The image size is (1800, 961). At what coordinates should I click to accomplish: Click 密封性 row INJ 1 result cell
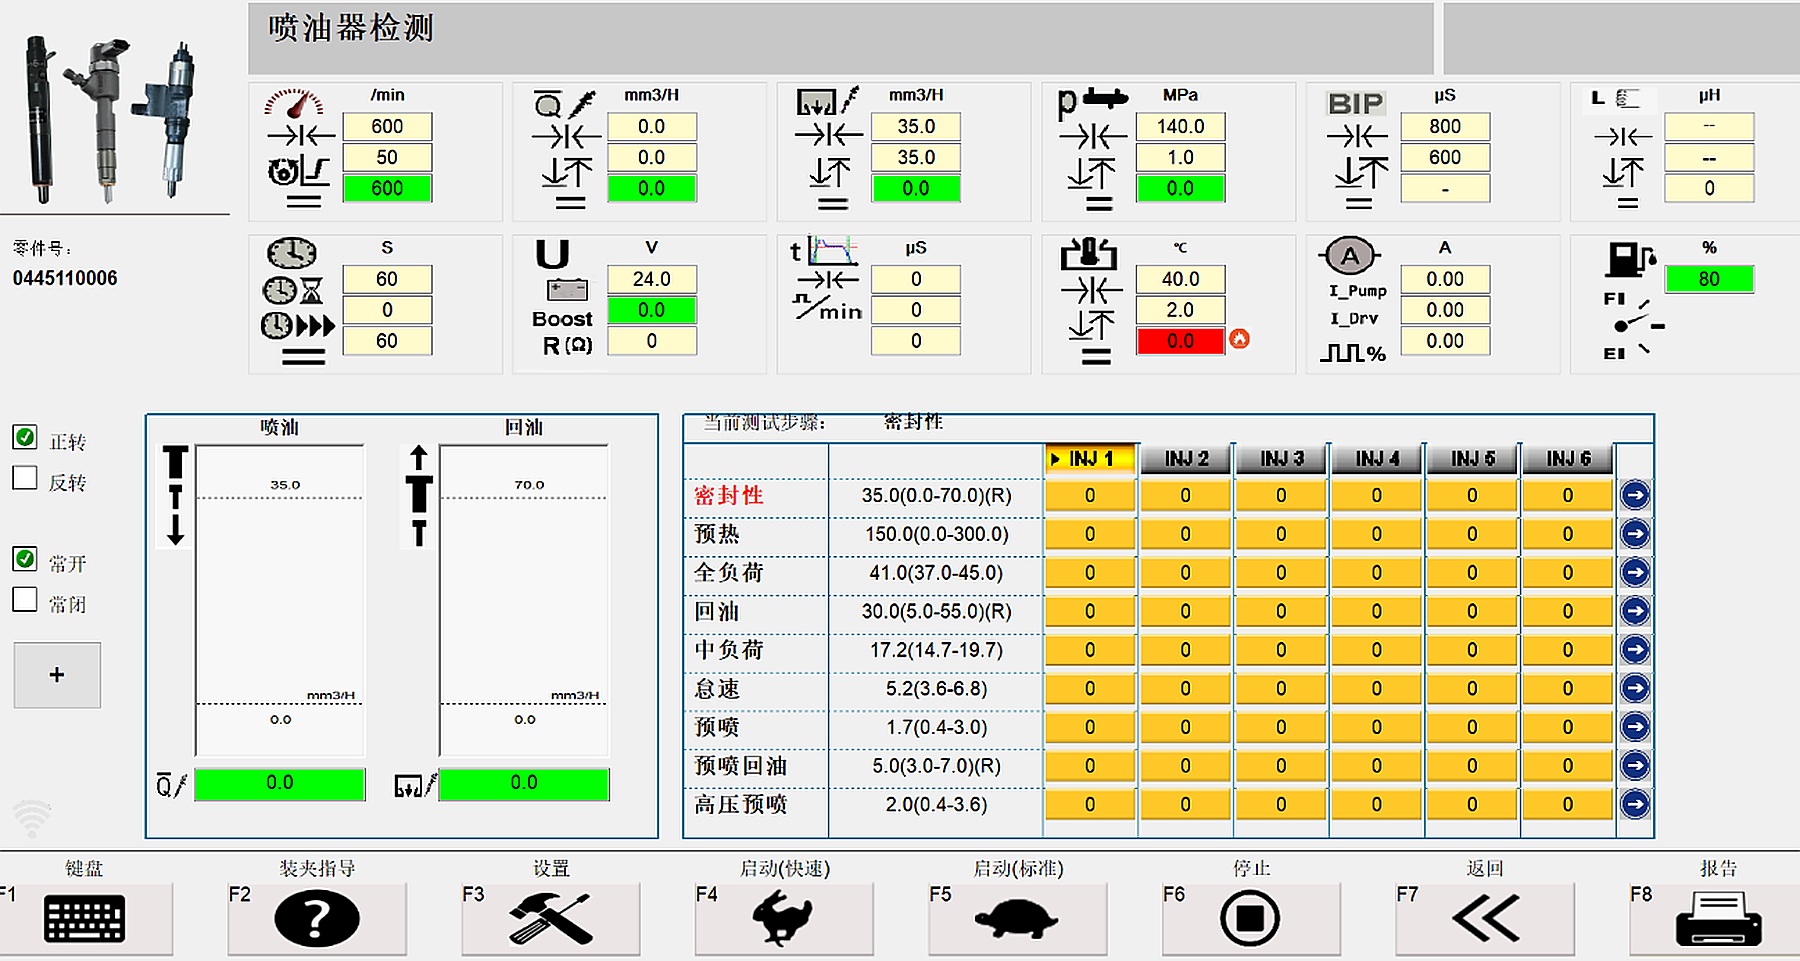1090,495
